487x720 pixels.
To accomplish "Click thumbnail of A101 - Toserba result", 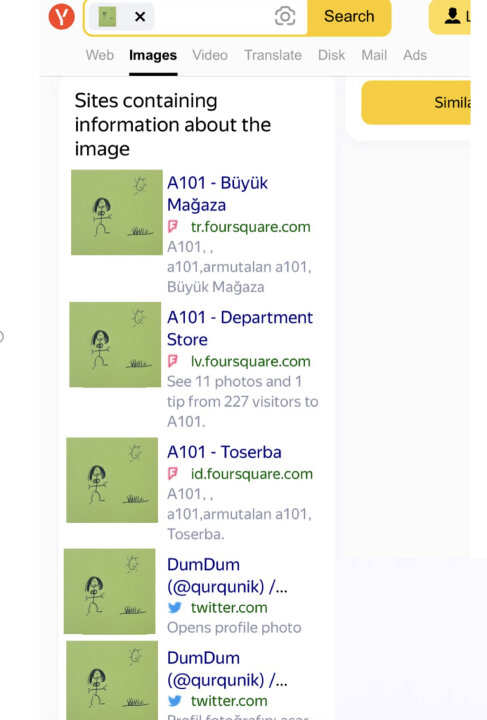I will click(x=112, y=480).
